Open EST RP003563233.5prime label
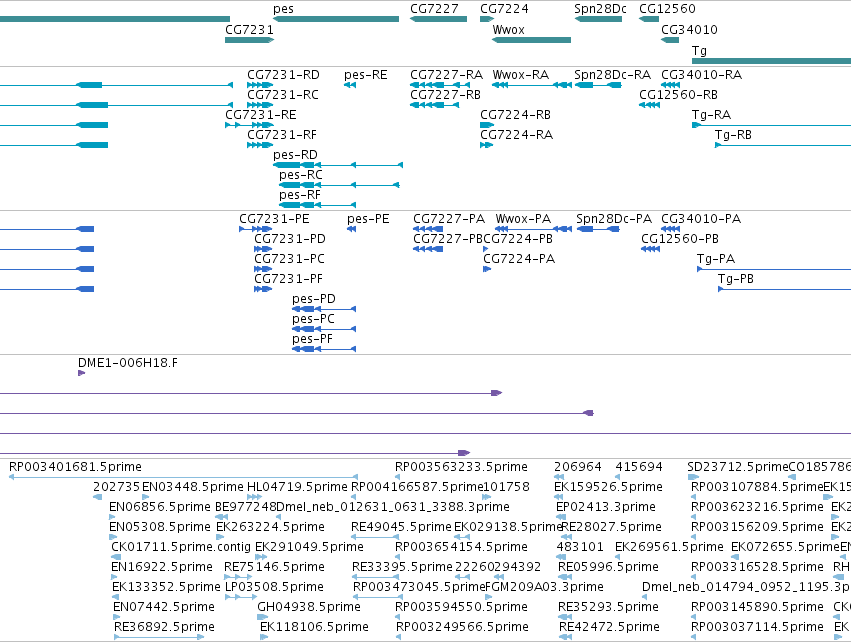Image resolution: width=851 pixels, height=642 pixels. [461, 467]
